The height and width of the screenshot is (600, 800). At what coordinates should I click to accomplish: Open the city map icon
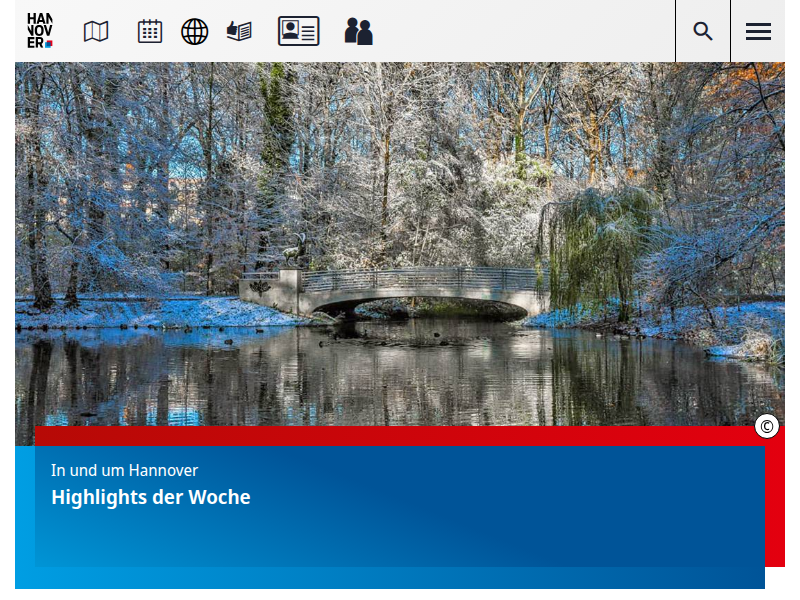[x=96, y=32]
